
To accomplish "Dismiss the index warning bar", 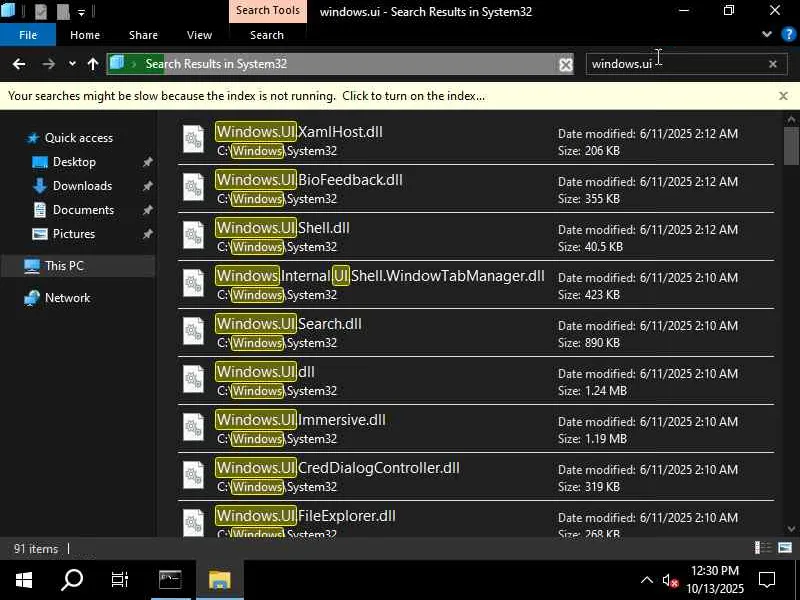I will [x=783, y=96].
